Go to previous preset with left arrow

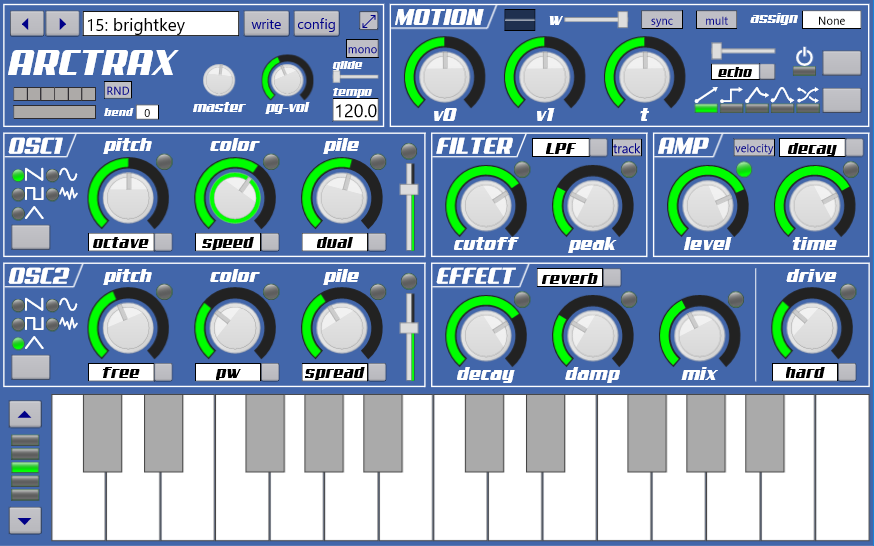(27, 24)
